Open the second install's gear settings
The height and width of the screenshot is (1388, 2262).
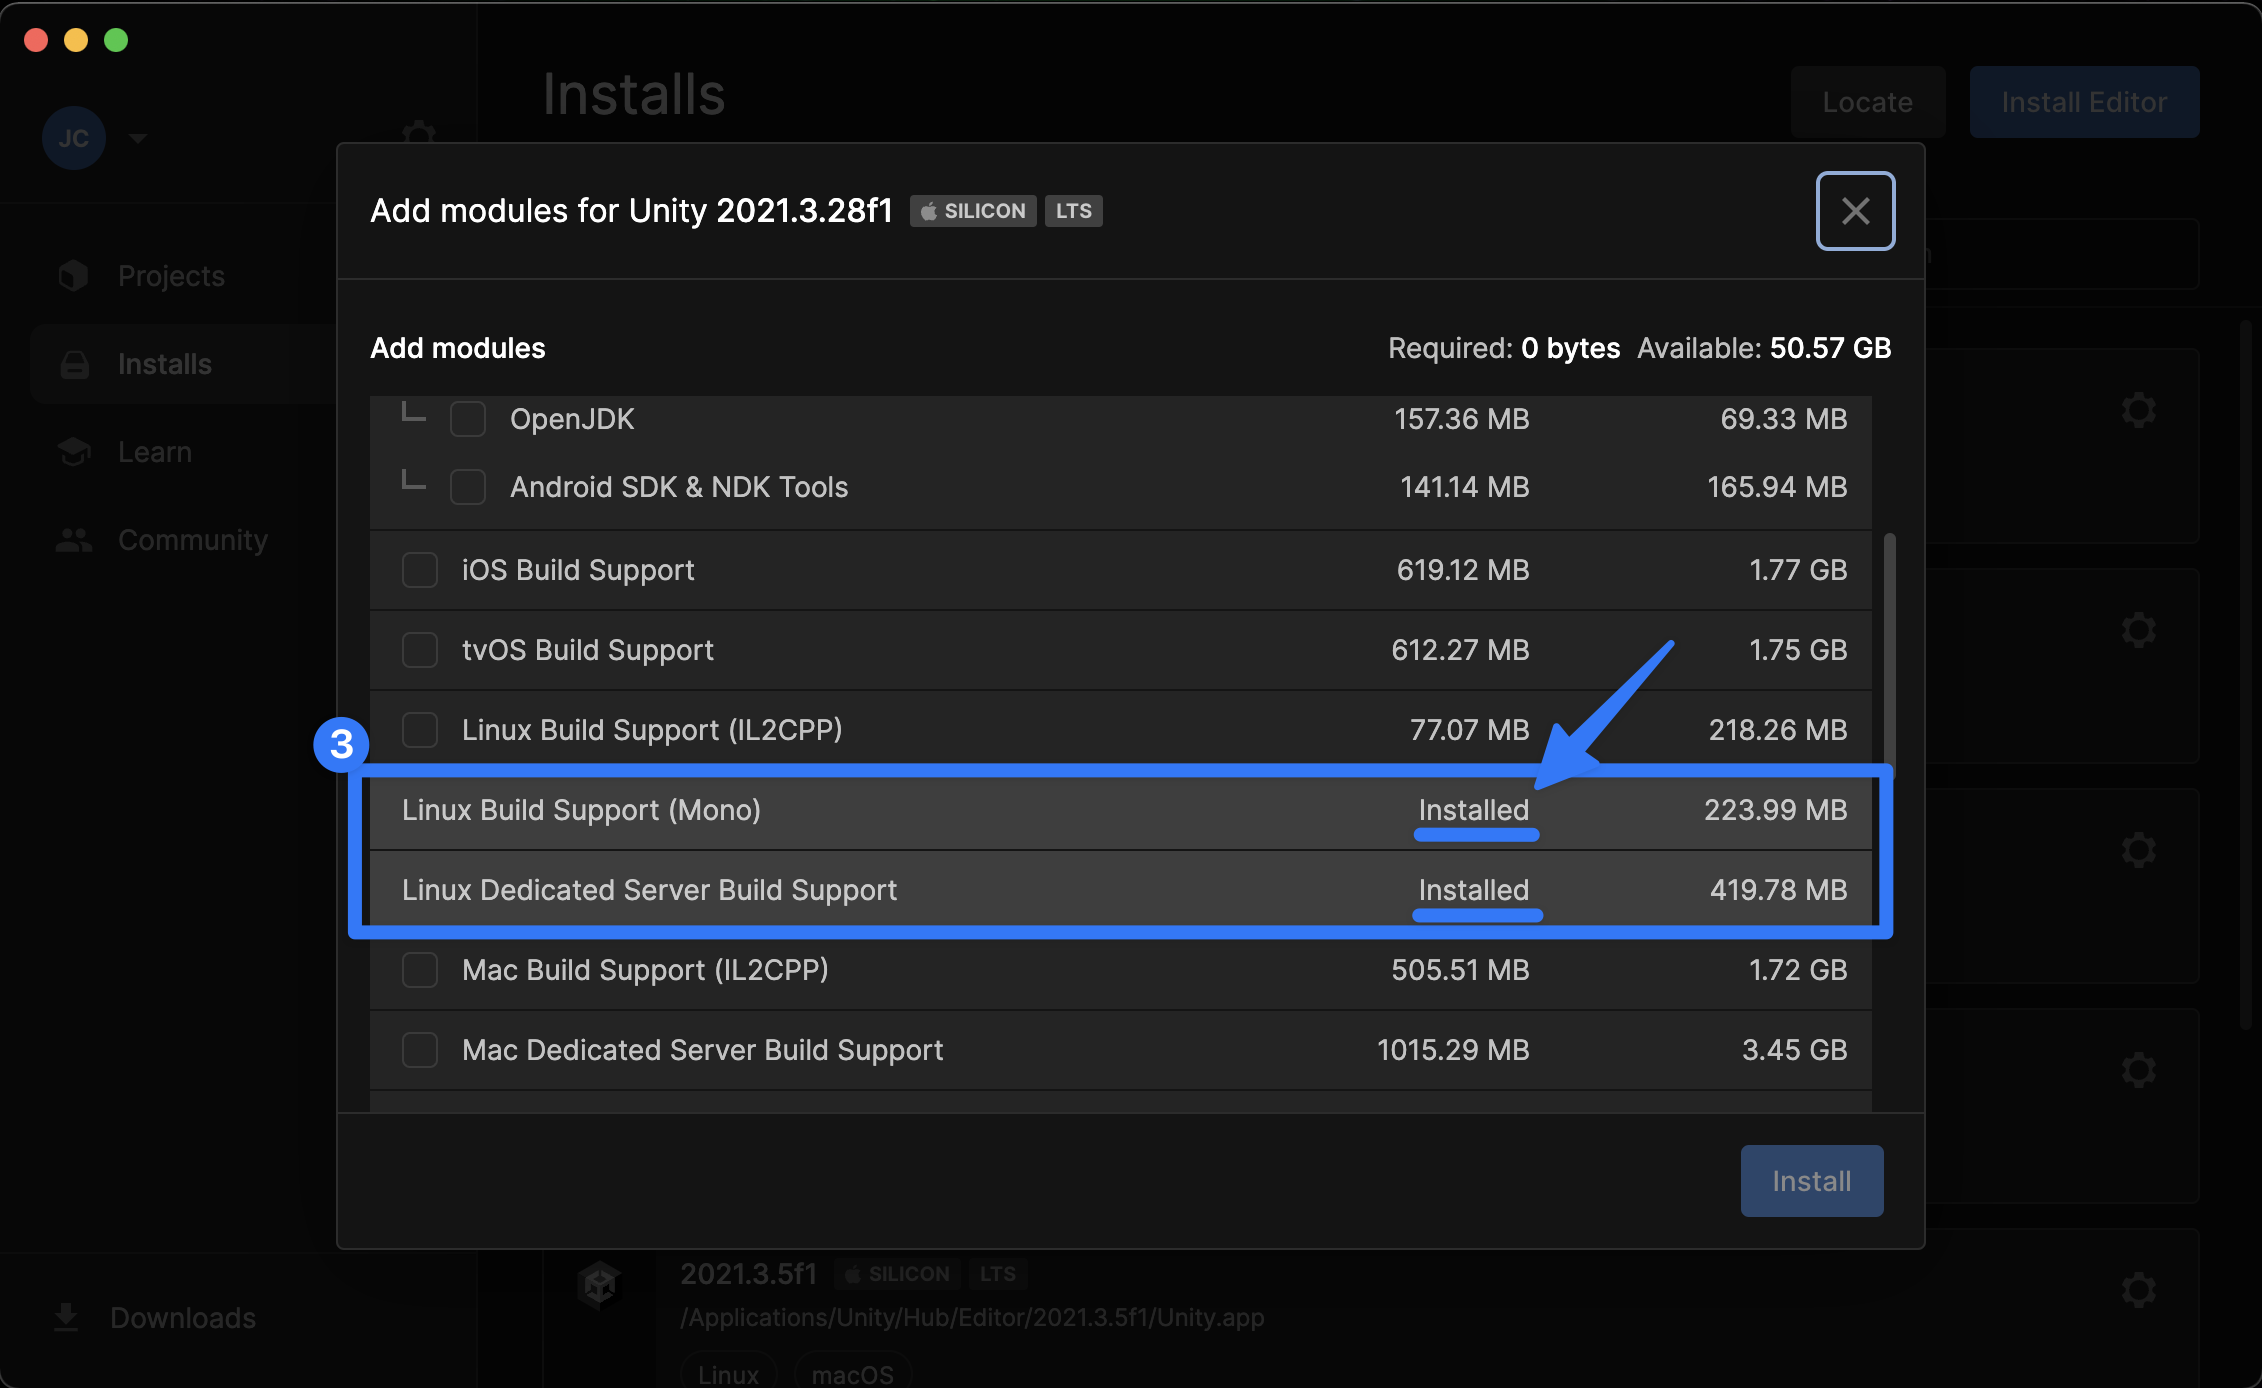pyautogui.click(x=2138, y=630)
